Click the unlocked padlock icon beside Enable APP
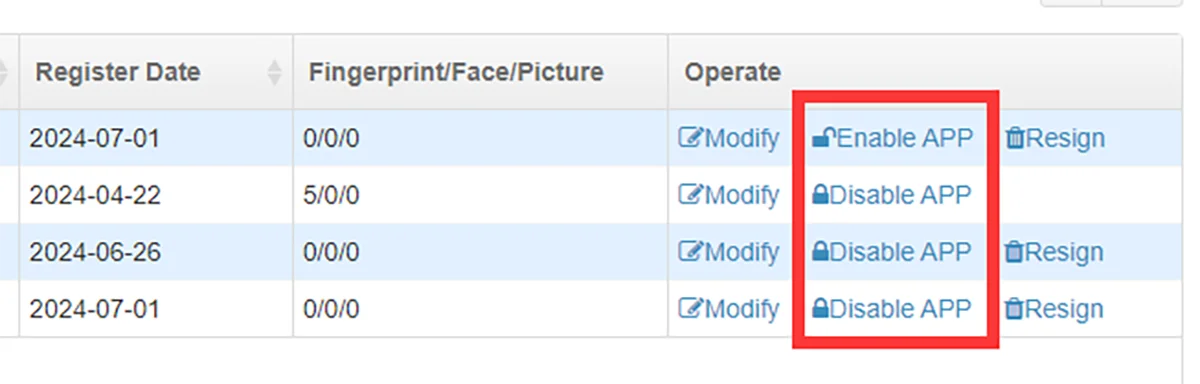The image size is (1200, 384). coord(823,138)
